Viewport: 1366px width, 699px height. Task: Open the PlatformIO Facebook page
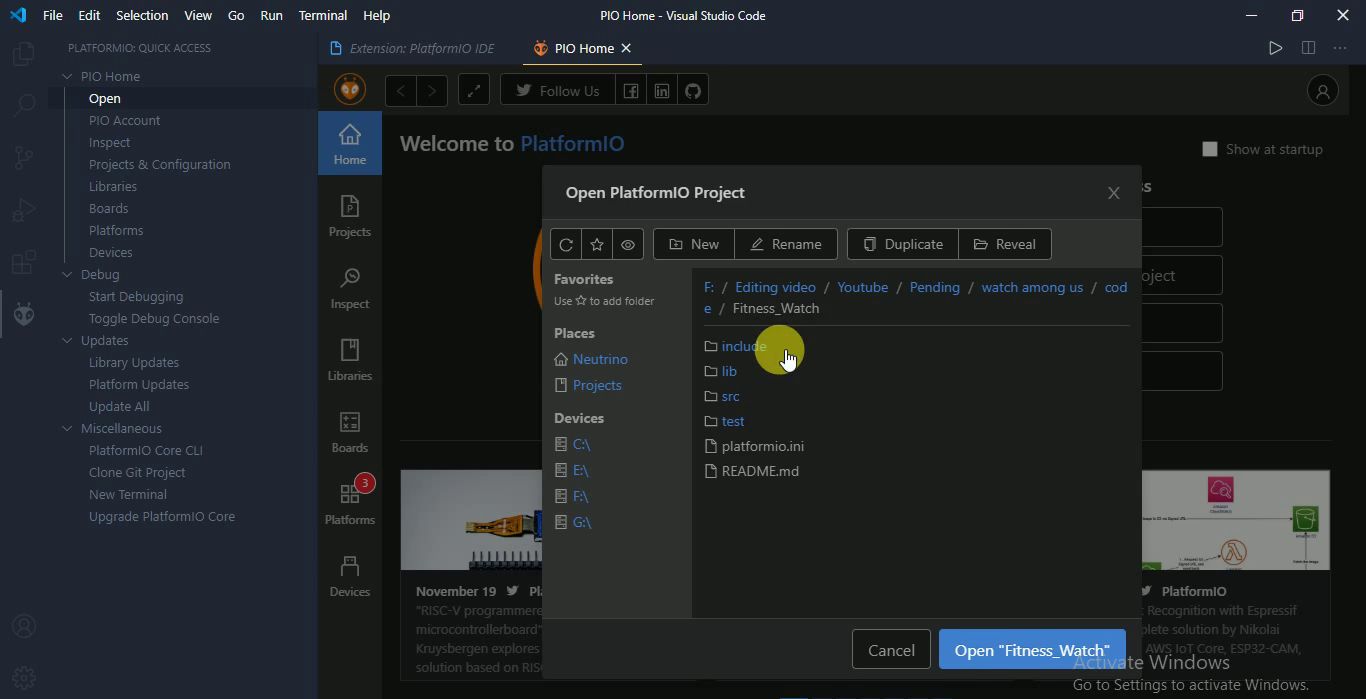pos(631,91)
